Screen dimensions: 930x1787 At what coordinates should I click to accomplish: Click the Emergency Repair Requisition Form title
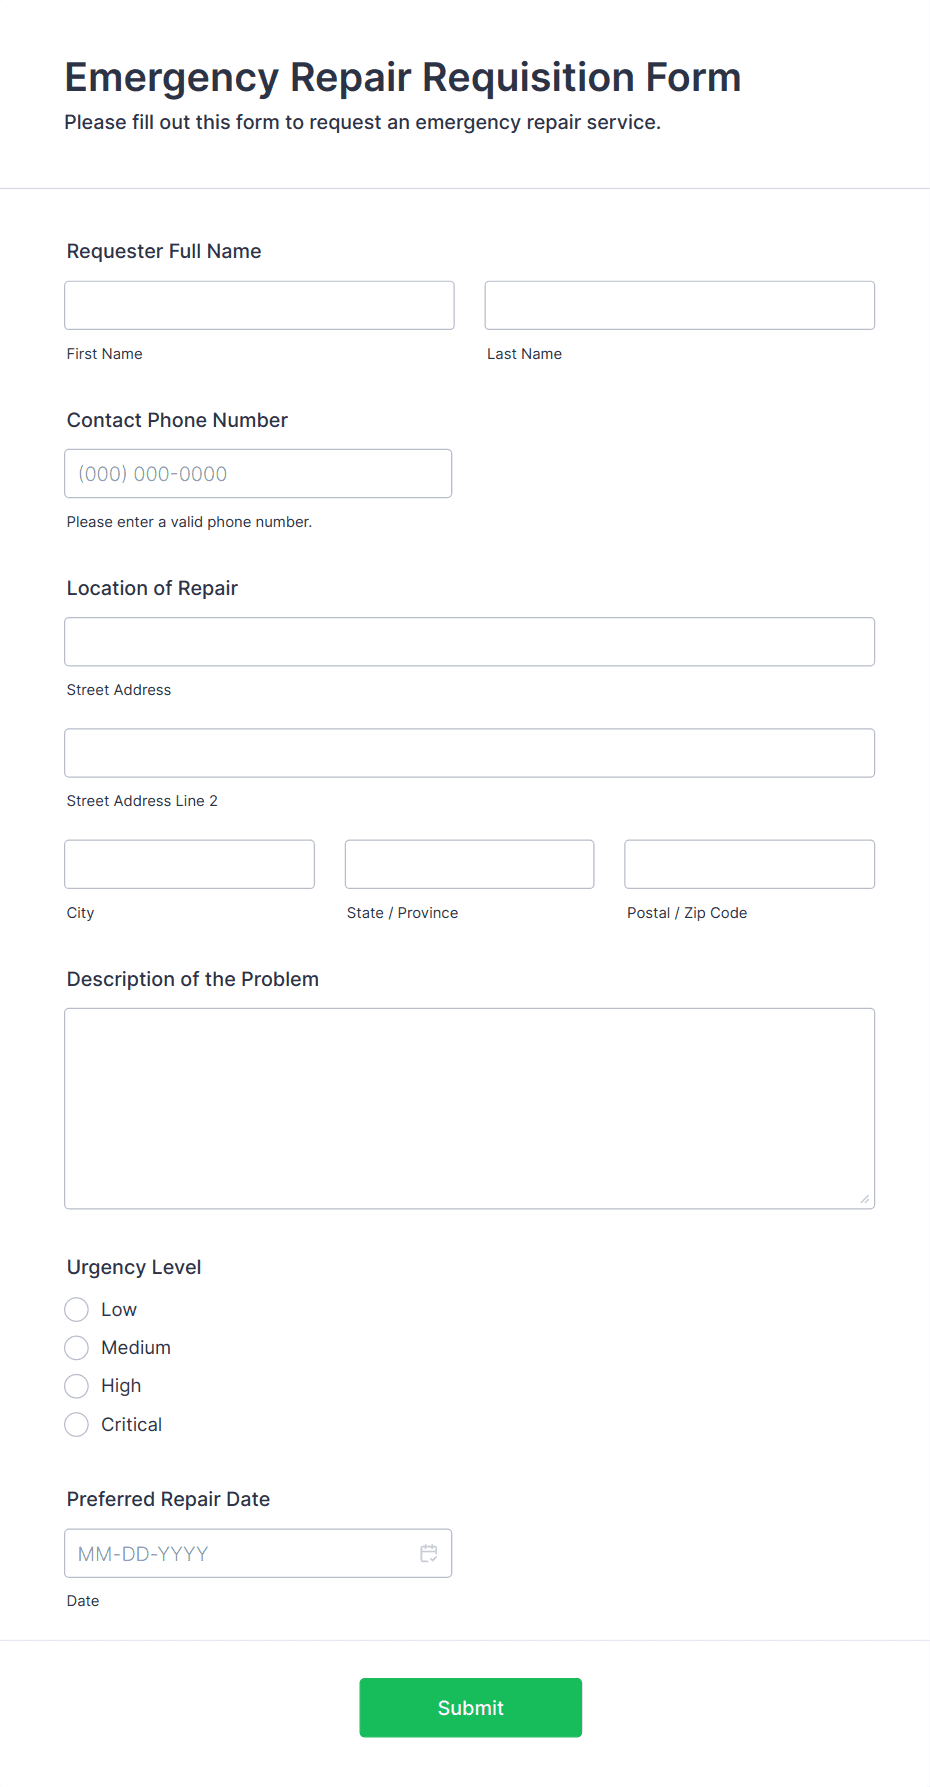(402, 77)
